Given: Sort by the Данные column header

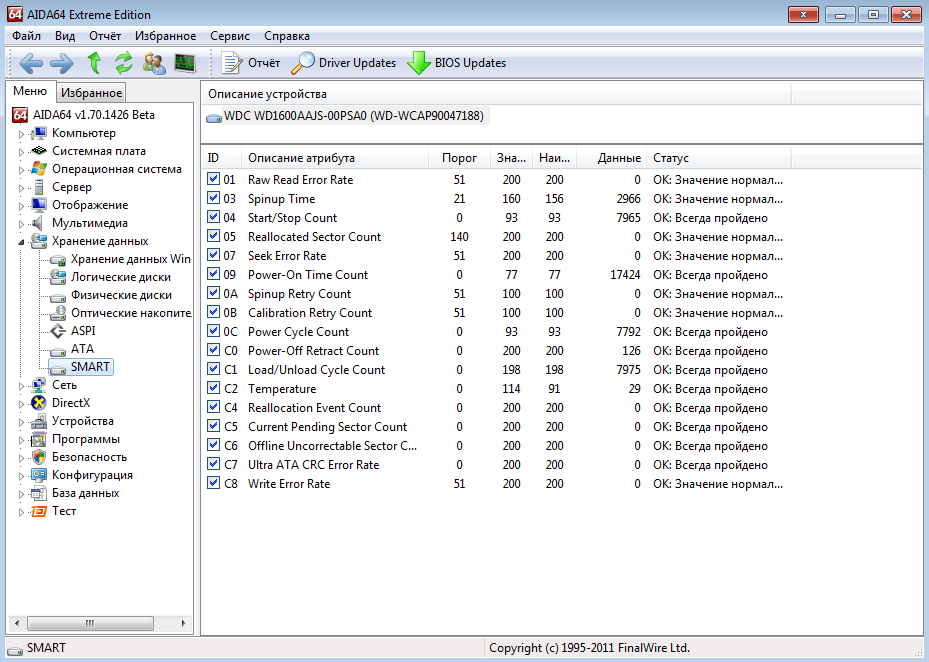Looking at the screenshot, I should (x=611, y=158).
